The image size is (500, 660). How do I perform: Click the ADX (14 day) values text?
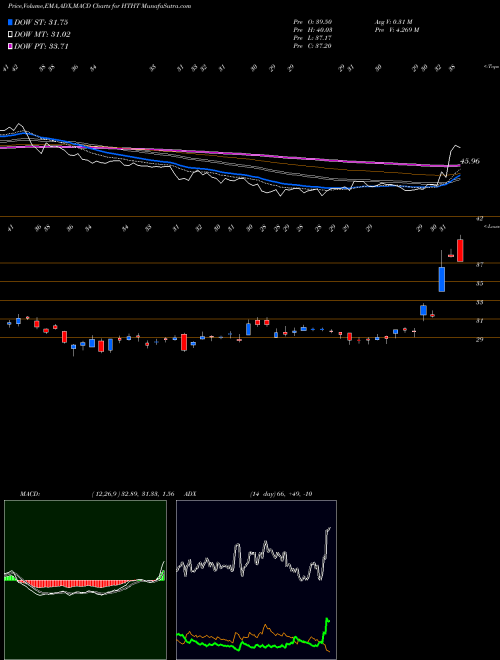pyautogui.click(x=281, y=494)
